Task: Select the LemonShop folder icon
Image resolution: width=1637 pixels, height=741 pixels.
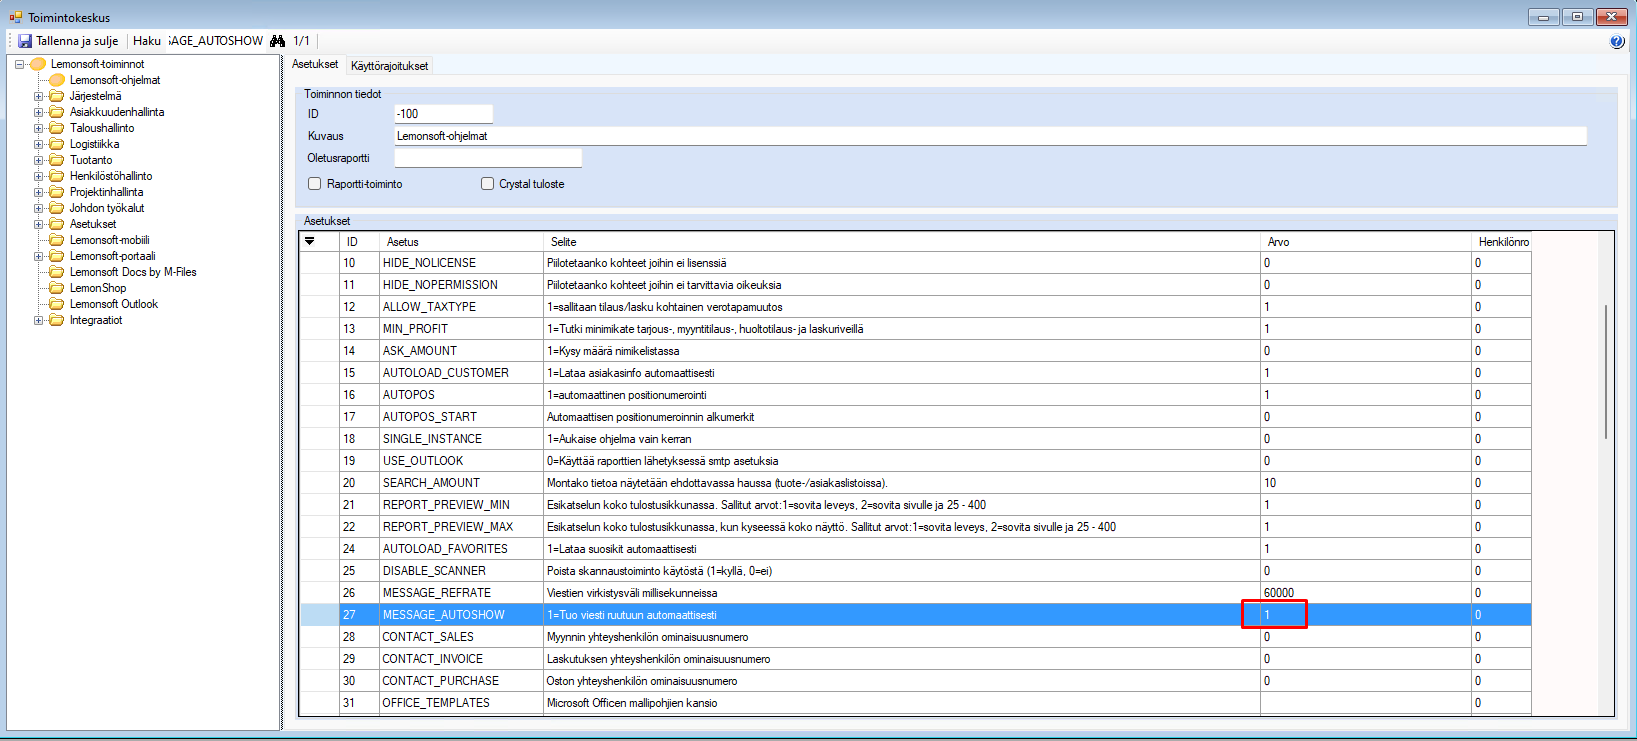Action: click(57, 288)
